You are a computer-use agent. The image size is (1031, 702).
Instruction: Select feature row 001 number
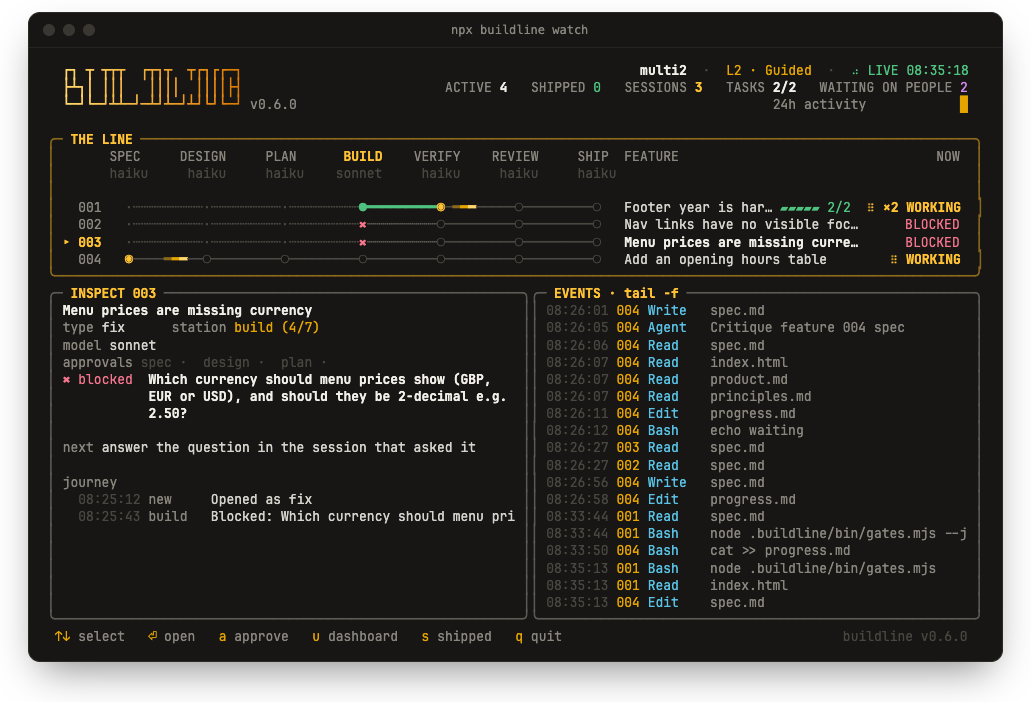[89, 208]
